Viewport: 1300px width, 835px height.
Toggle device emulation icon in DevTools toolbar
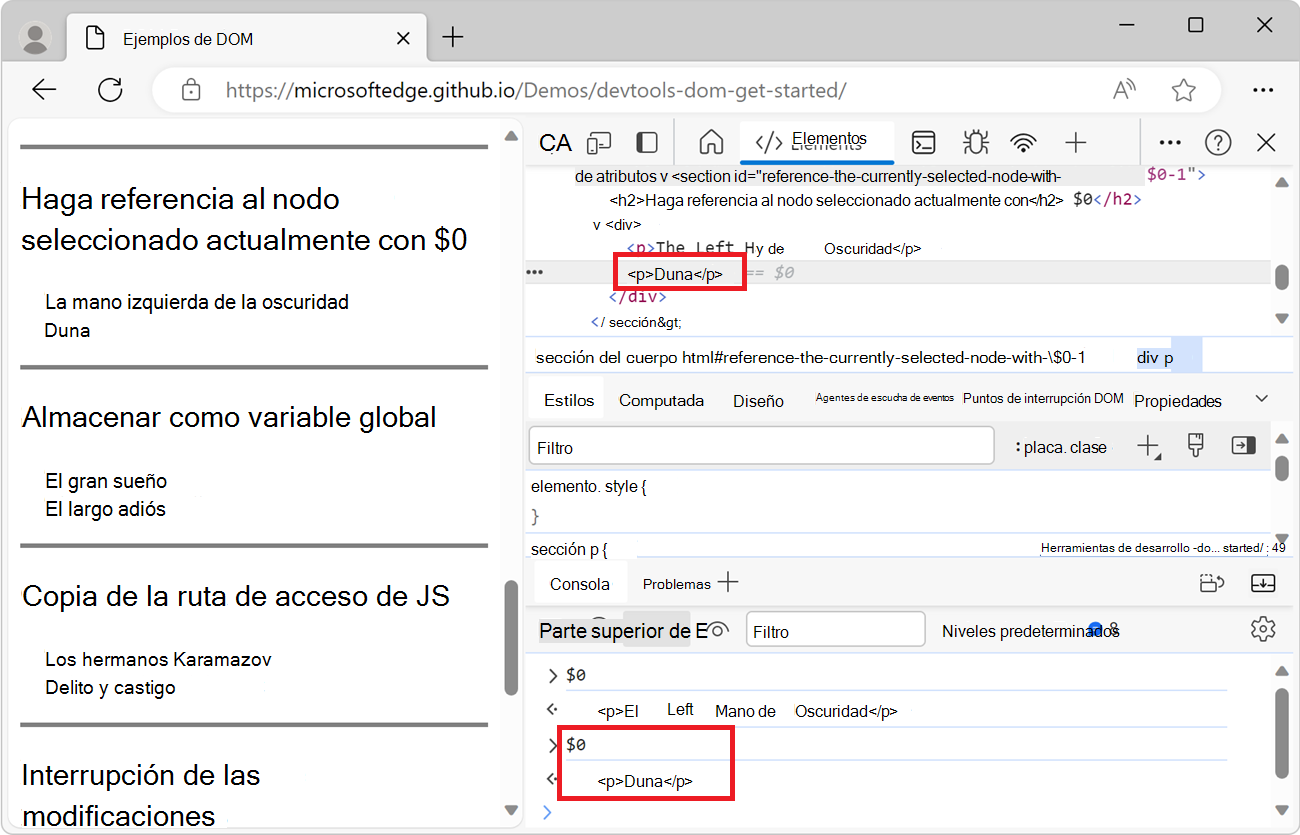pyautogui.click(x=599, y=143)
